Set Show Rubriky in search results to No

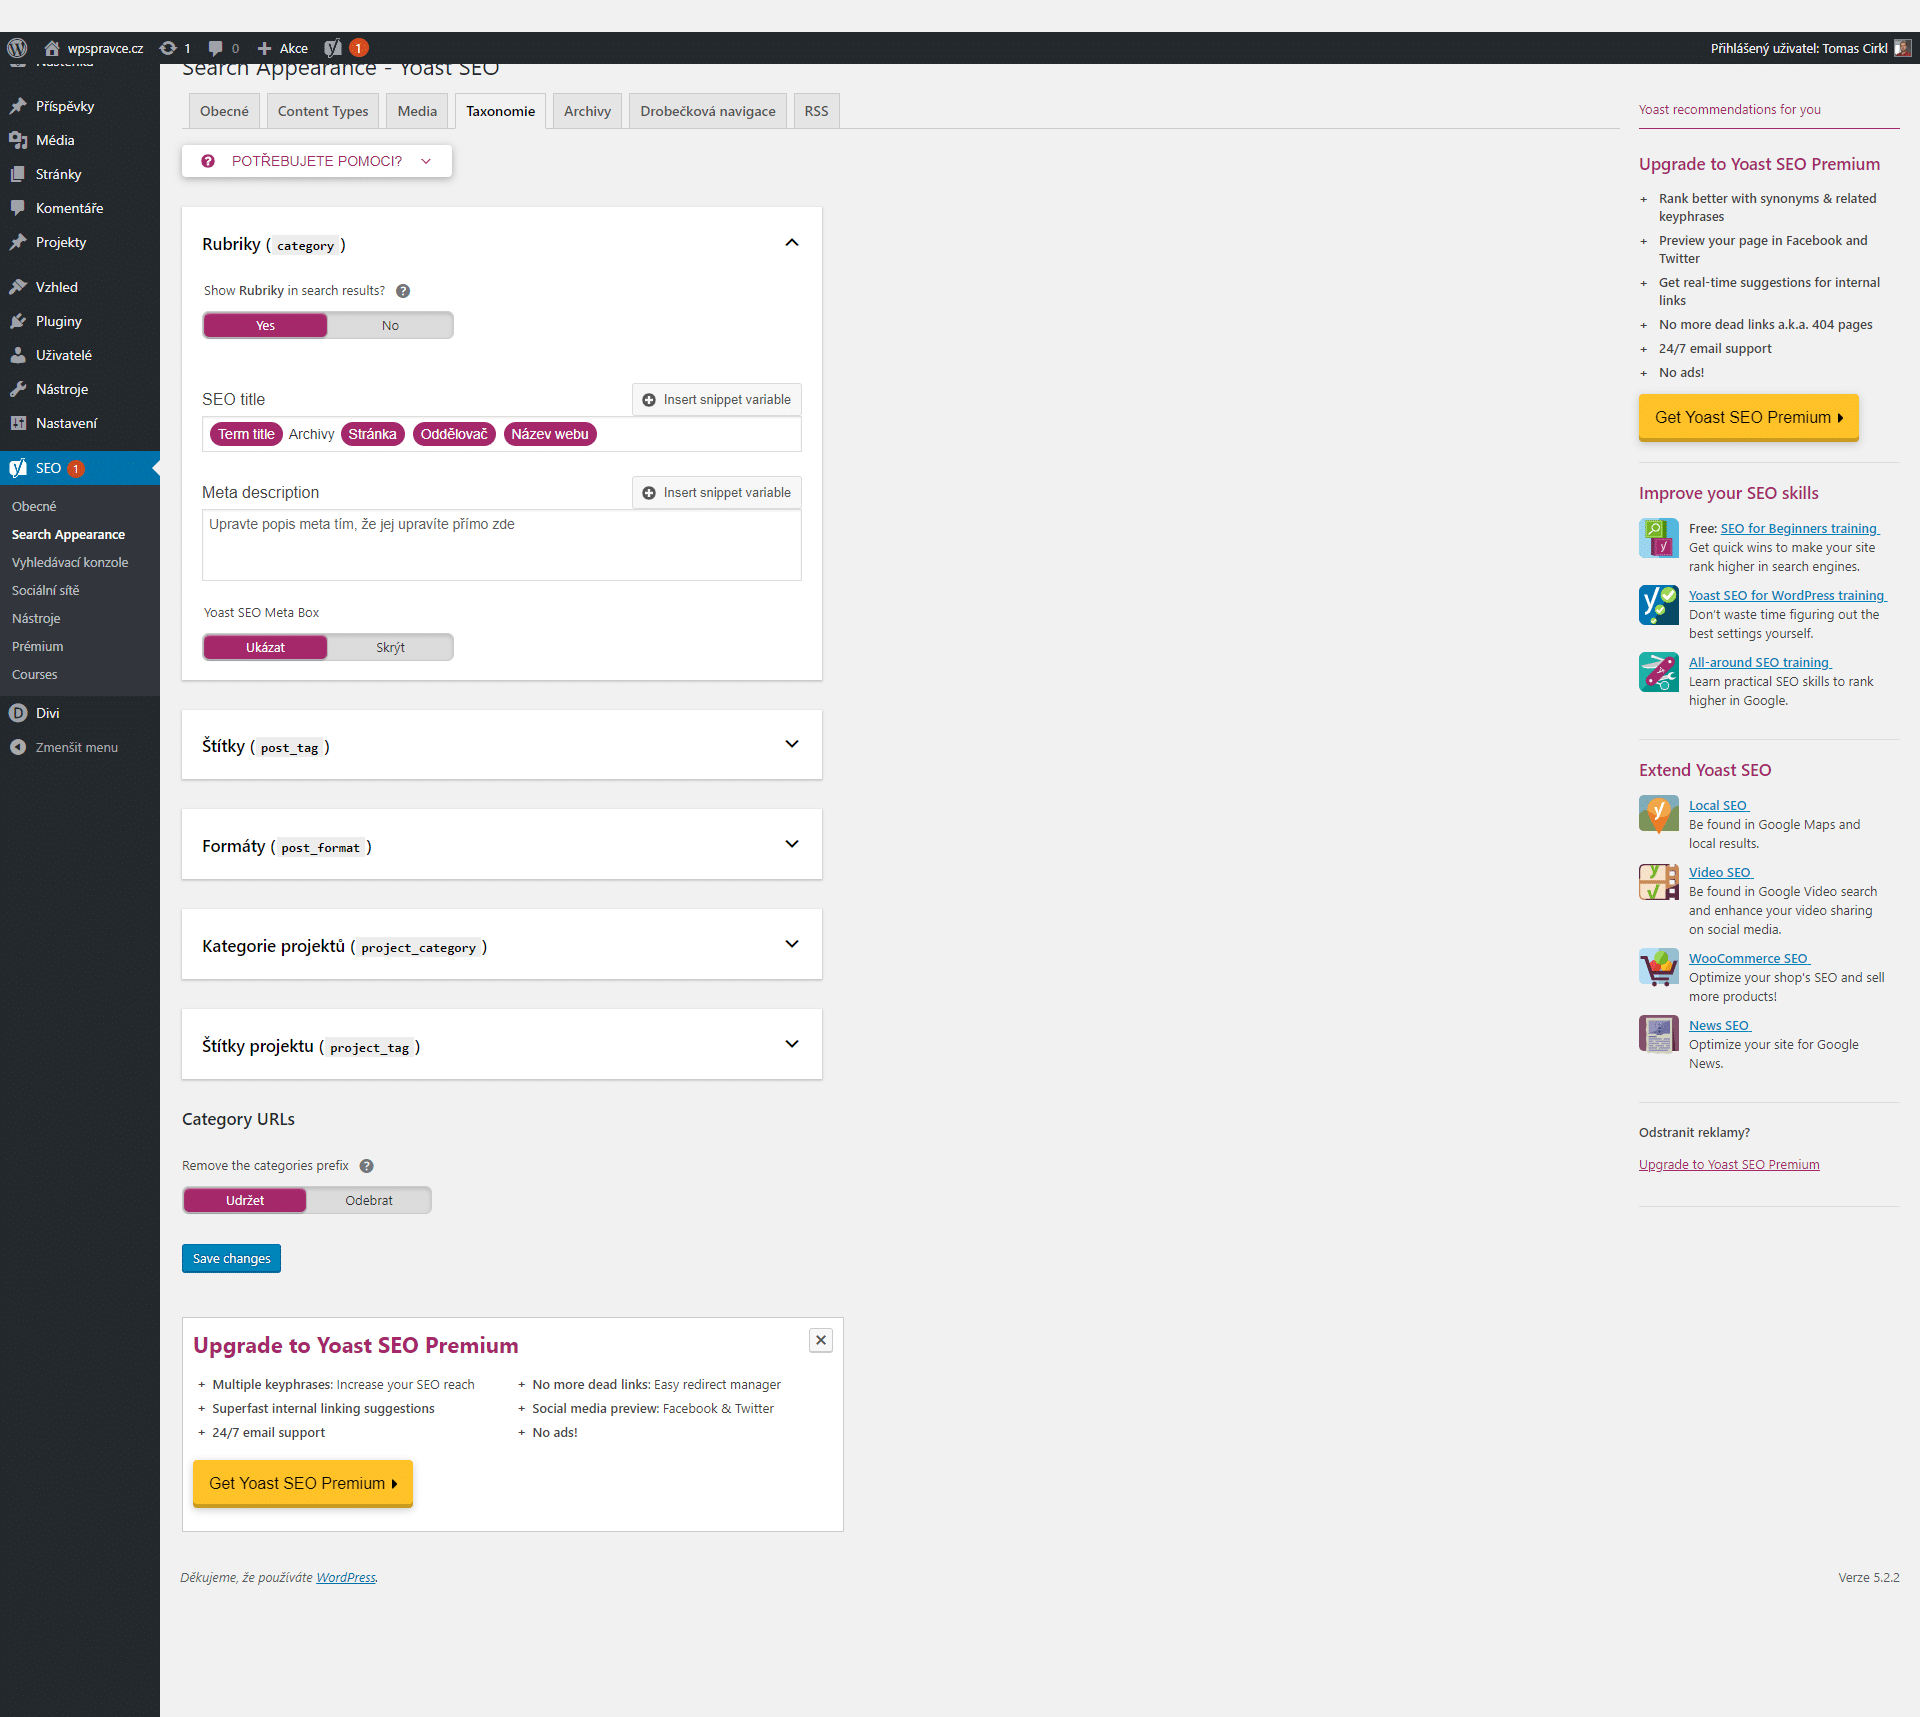(390, 326)
